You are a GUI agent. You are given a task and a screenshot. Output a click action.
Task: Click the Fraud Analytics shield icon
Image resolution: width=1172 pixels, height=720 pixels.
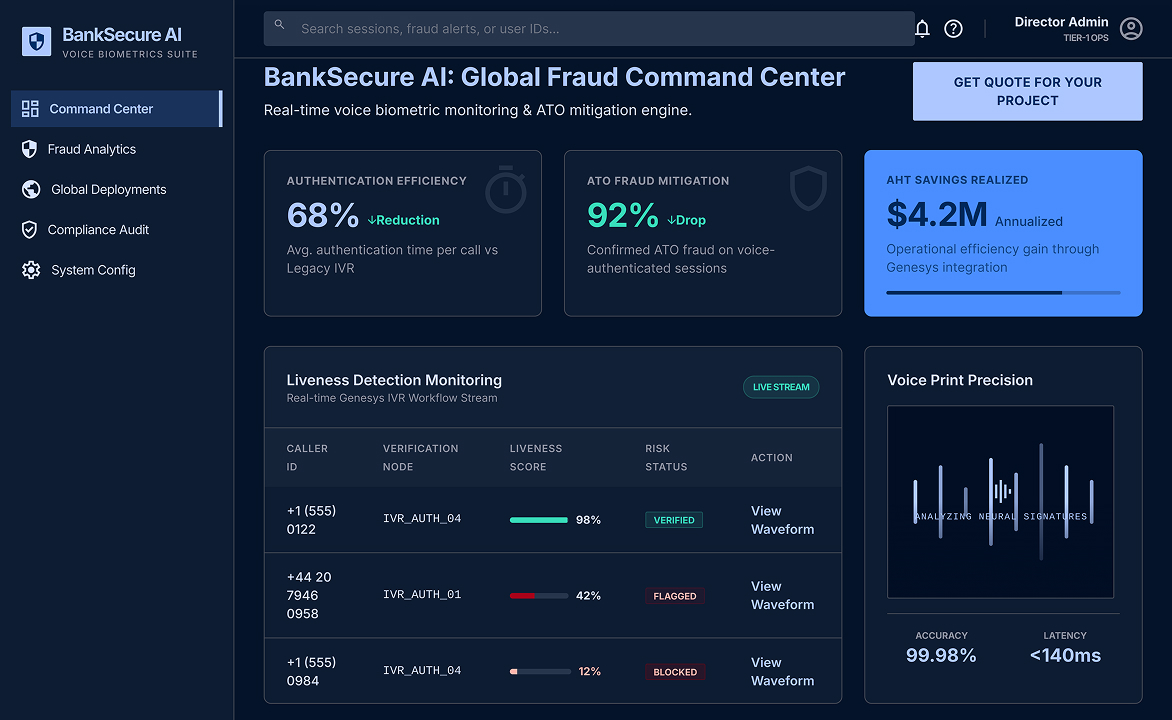click(x=29, y=149)
